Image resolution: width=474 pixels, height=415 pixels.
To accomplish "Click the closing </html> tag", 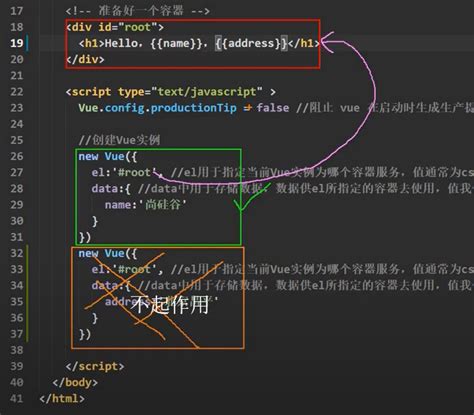I will click(x=62, y=399).
